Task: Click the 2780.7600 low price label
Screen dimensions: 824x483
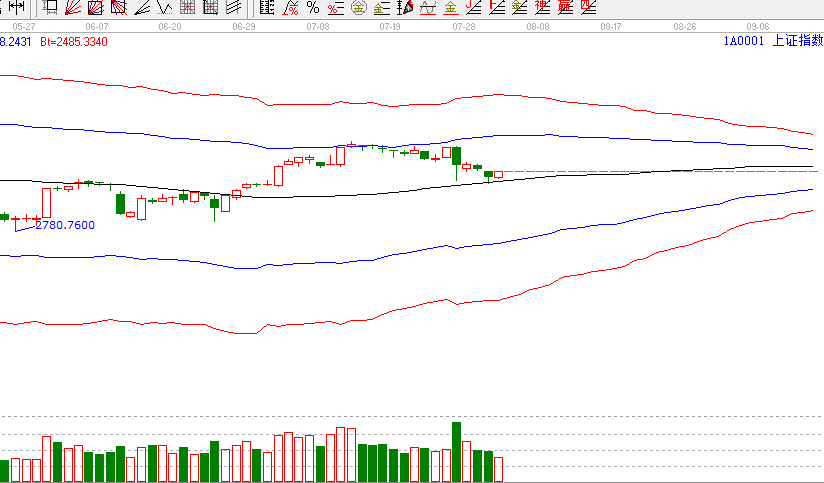Action: pyautogui.click(x=65, y=226)
